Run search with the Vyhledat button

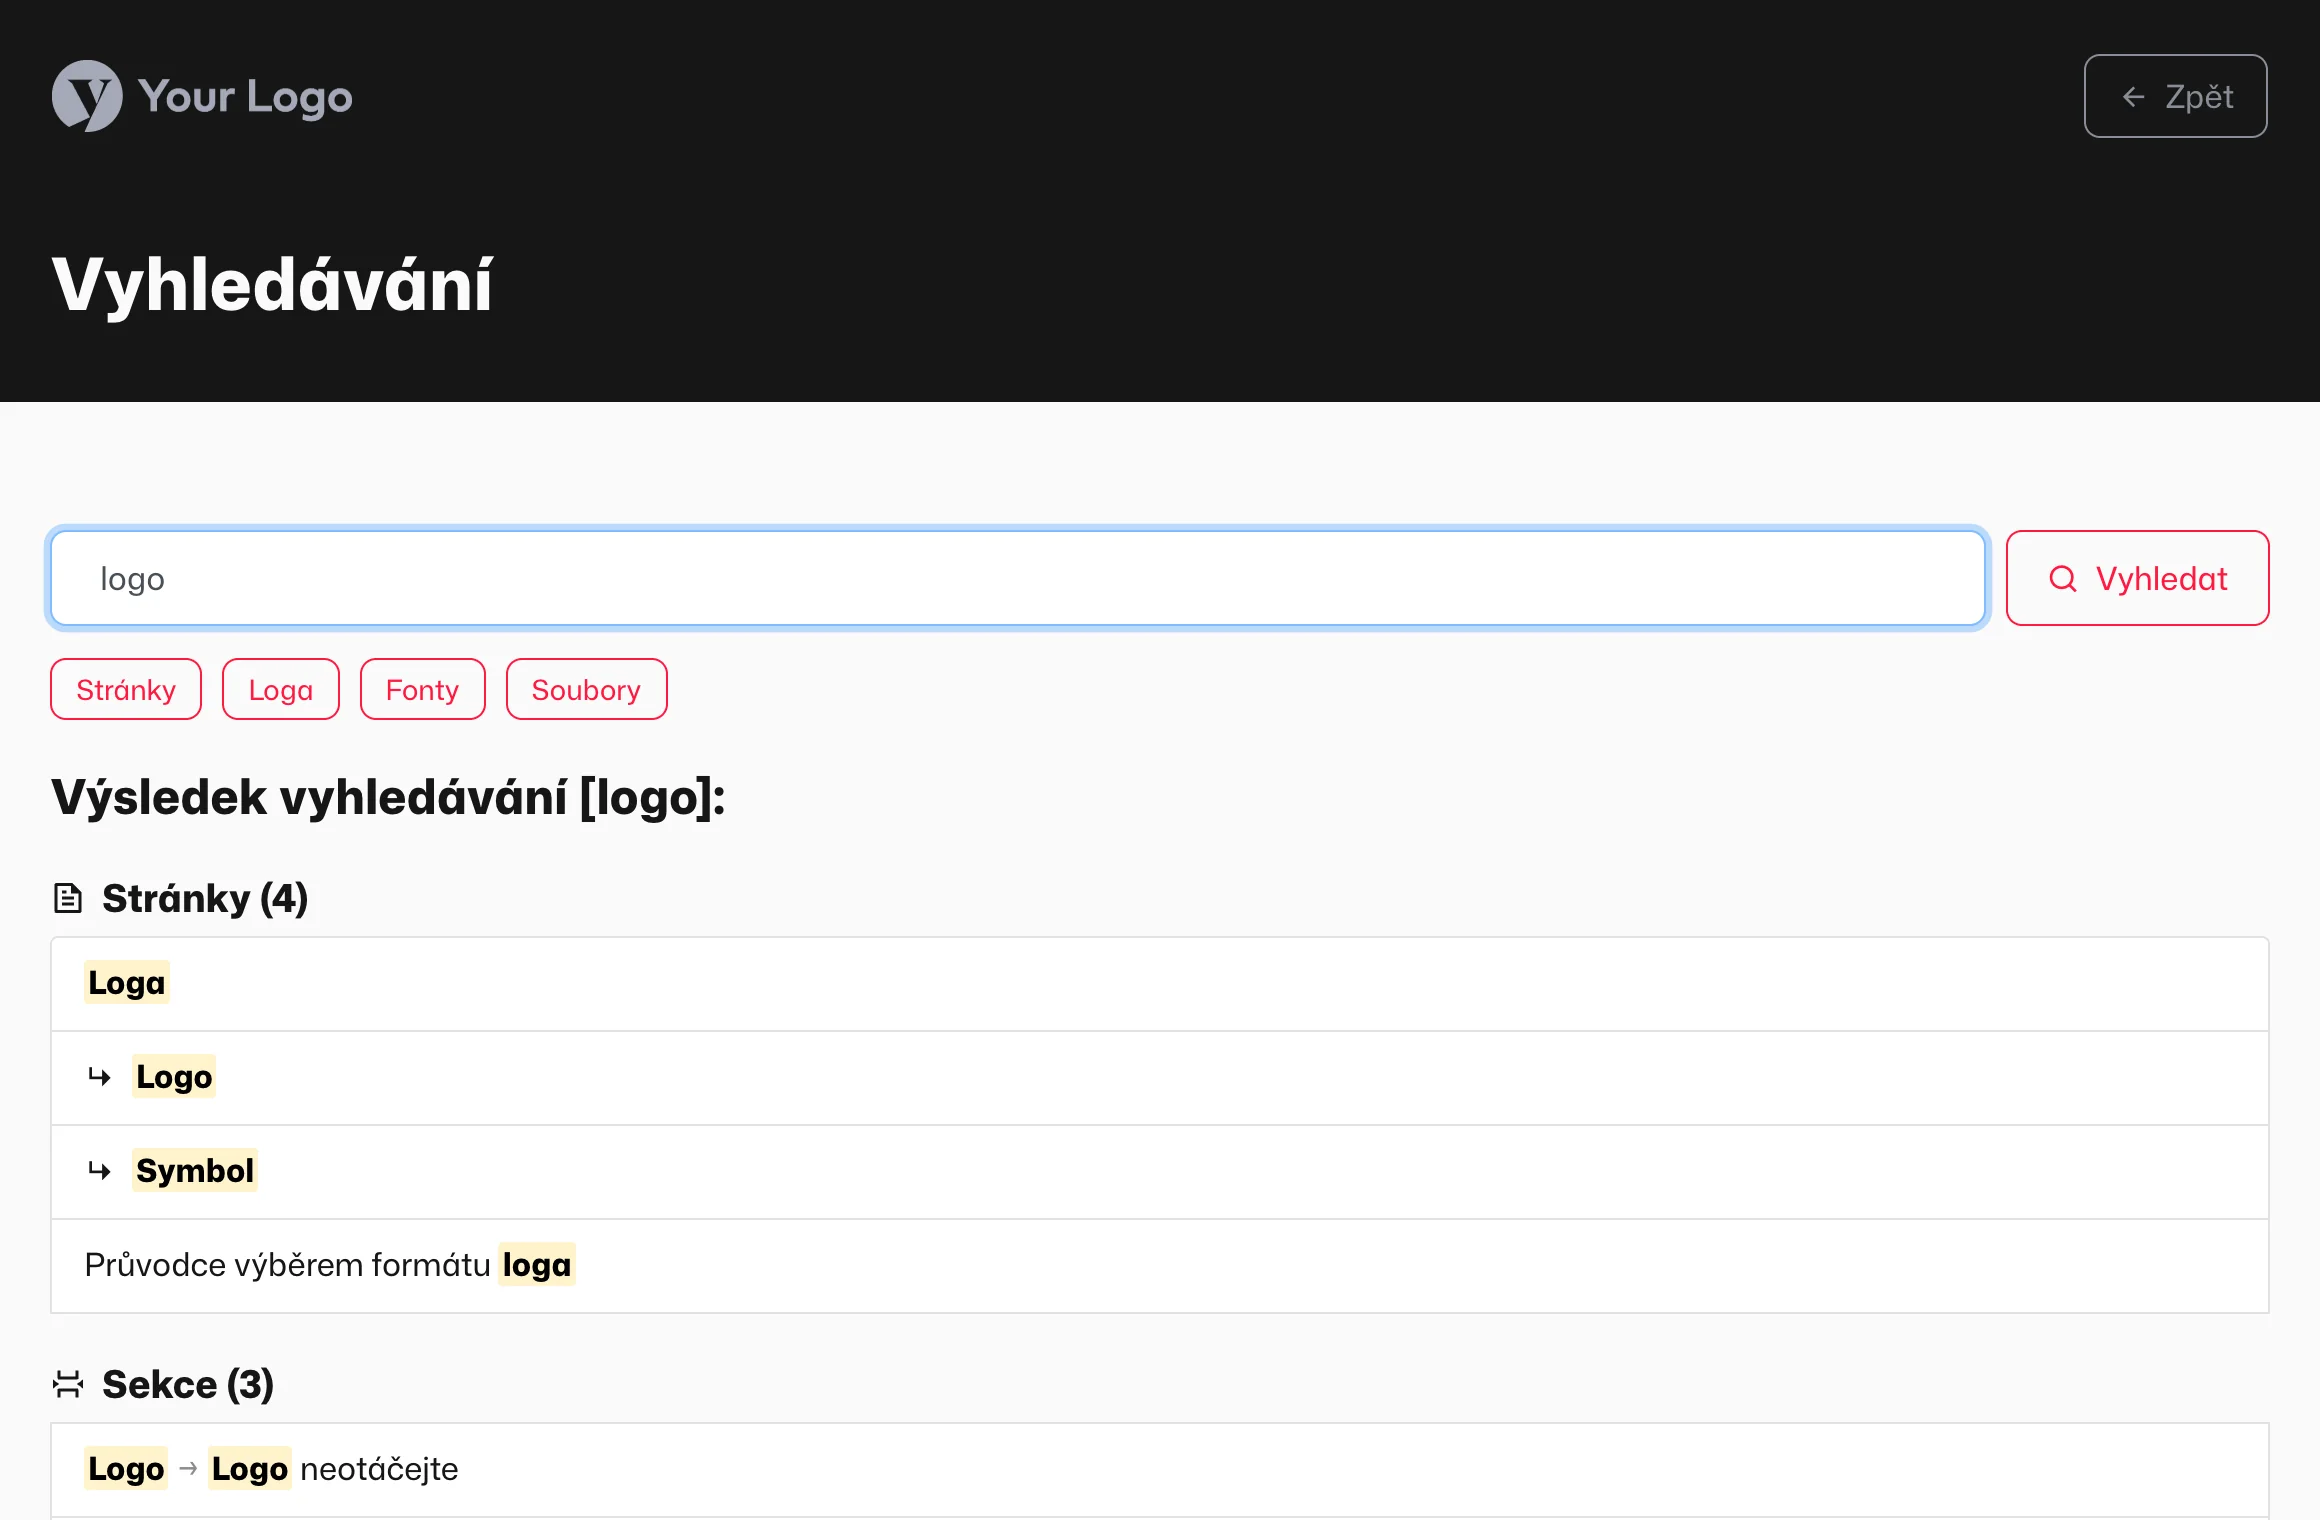tap(2137, 578)
